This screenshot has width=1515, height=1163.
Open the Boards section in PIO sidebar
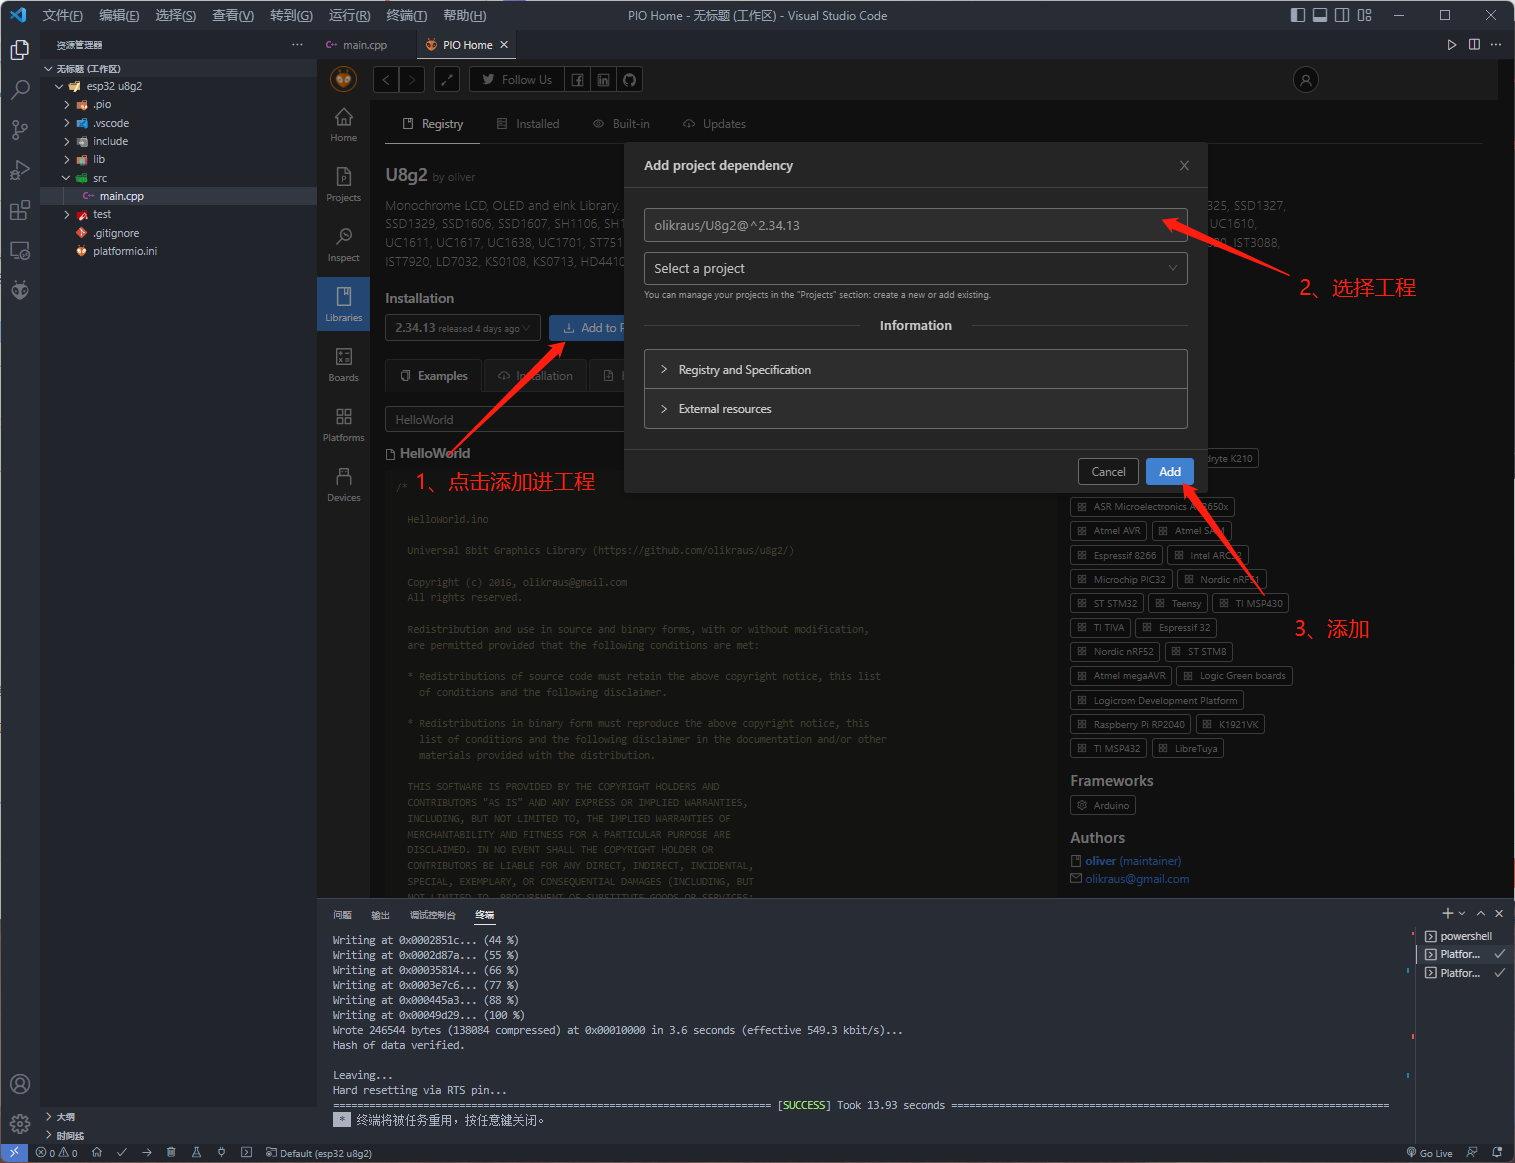pyautogui.click(x=343, y=364)
